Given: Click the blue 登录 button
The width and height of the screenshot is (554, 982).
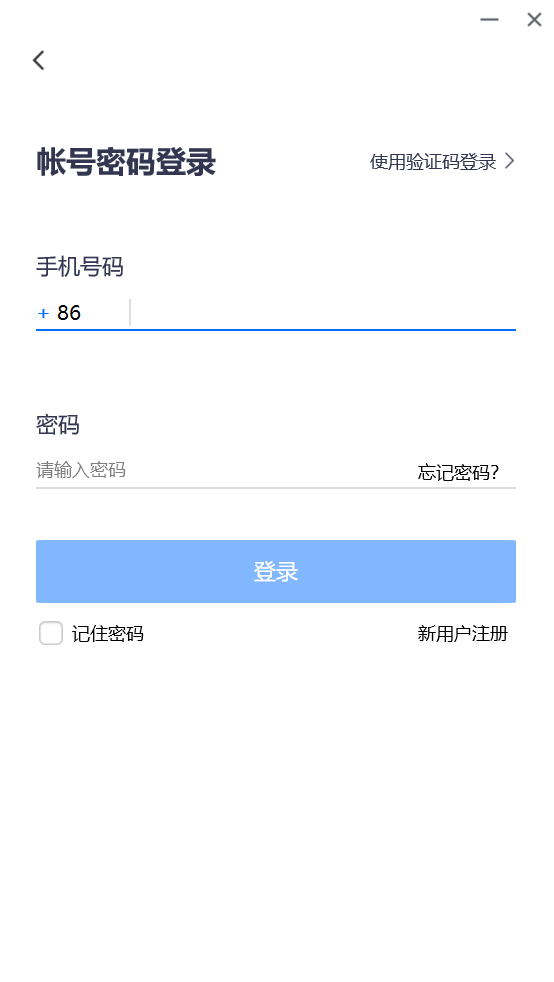Looking at the screenshot, I should point(276,571).
